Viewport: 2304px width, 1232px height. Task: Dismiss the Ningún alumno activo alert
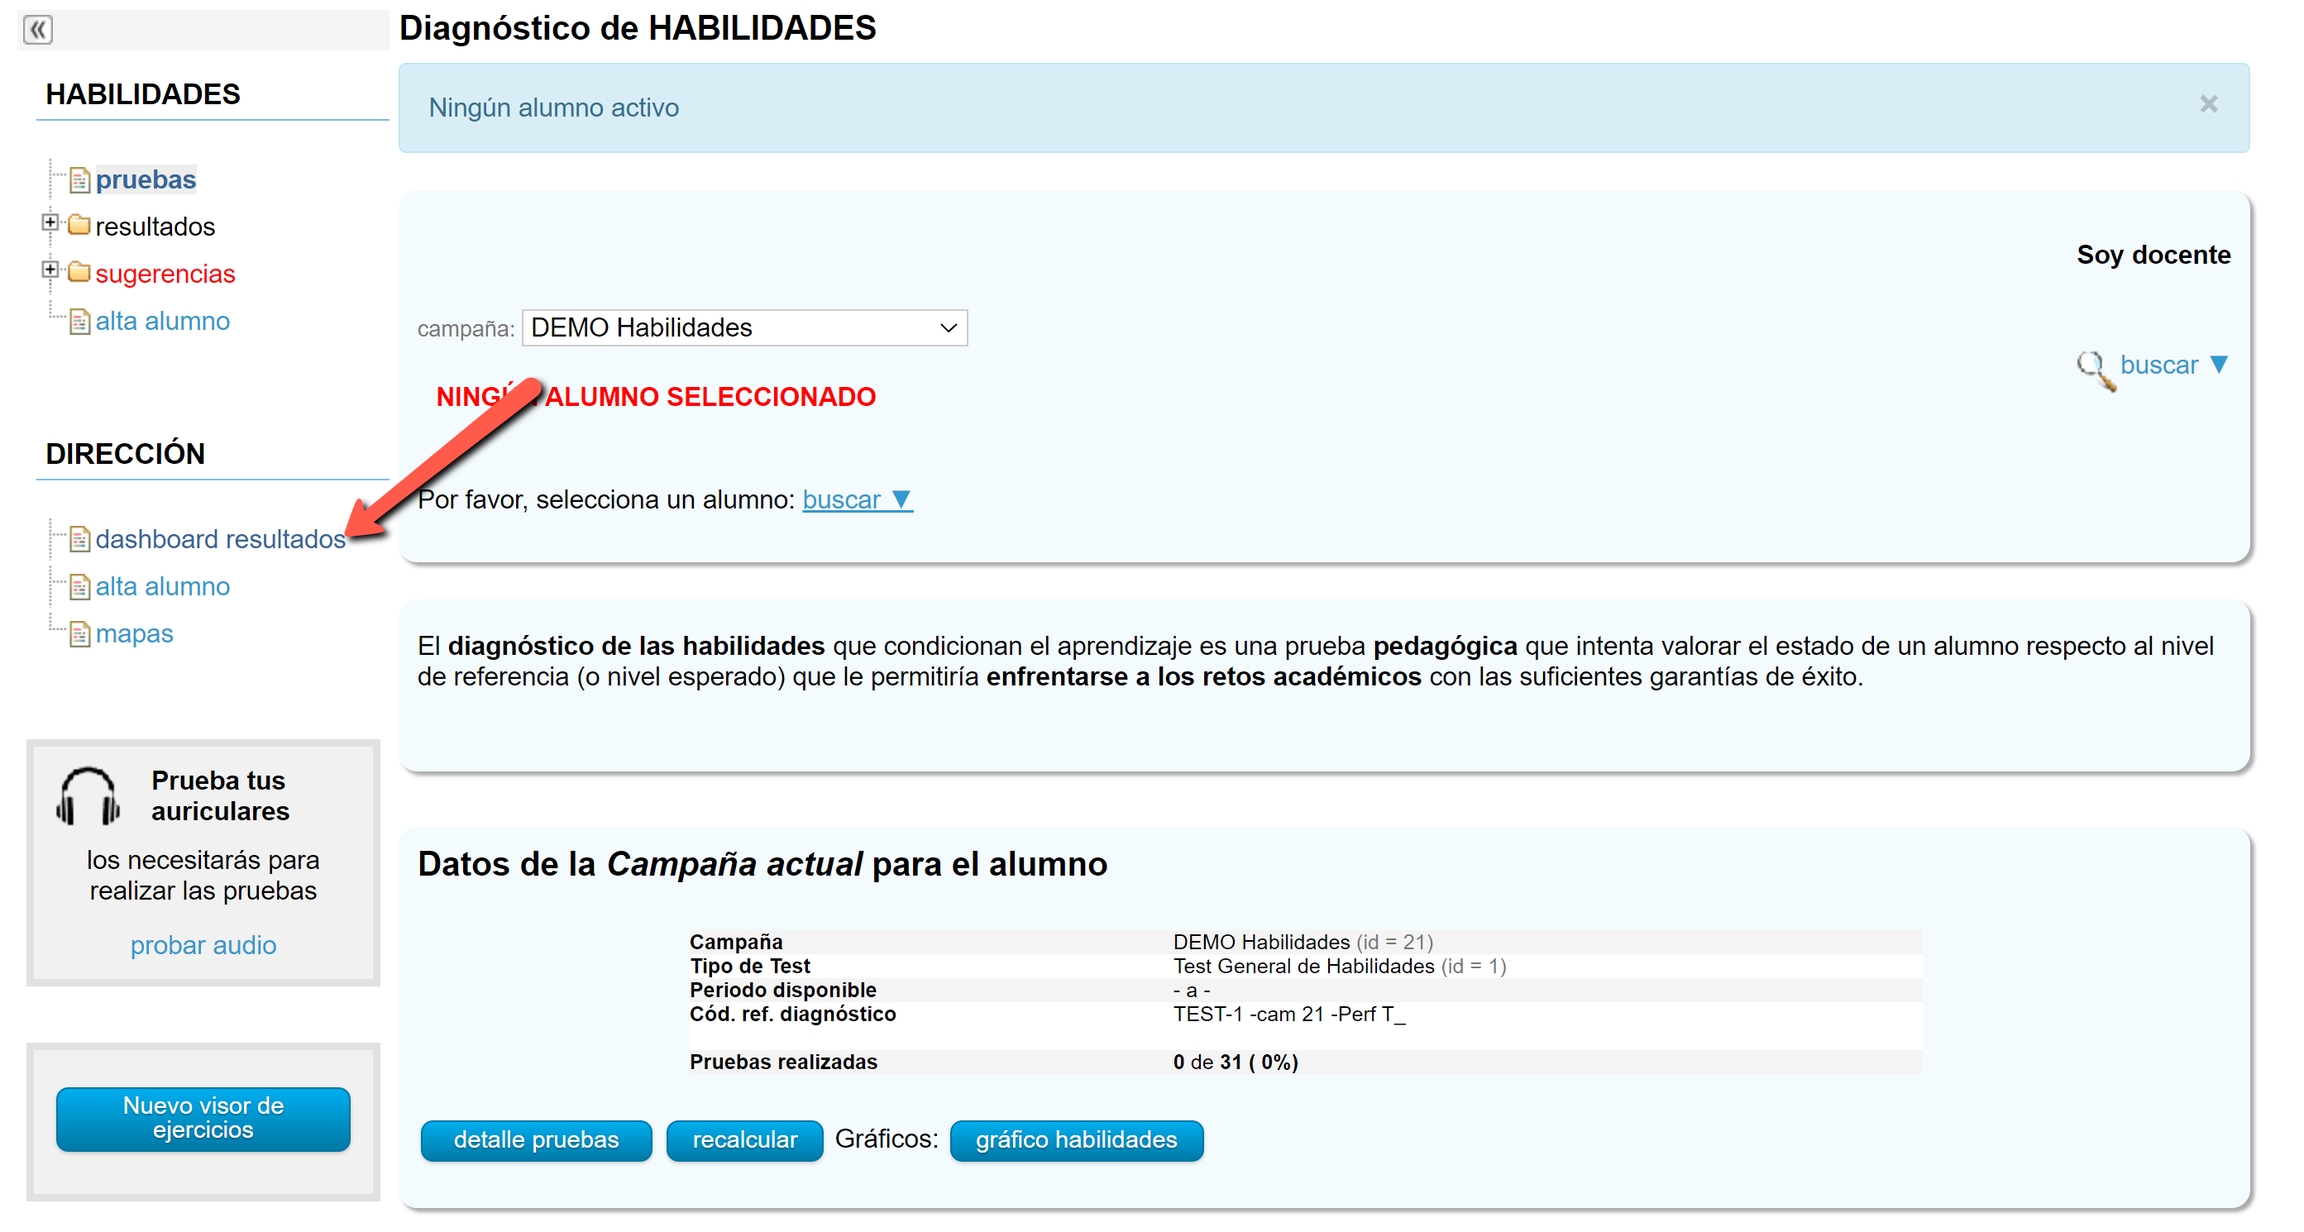click(2208, 104)
